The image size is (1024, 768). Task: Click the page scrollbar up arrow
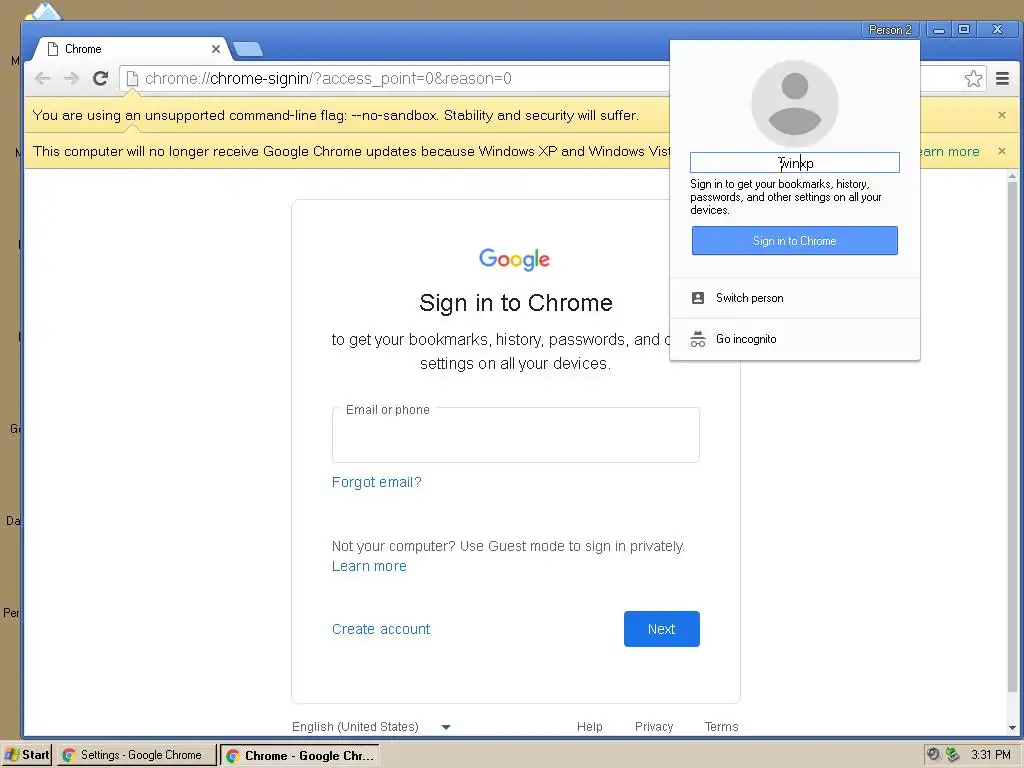coord(1012,176)
